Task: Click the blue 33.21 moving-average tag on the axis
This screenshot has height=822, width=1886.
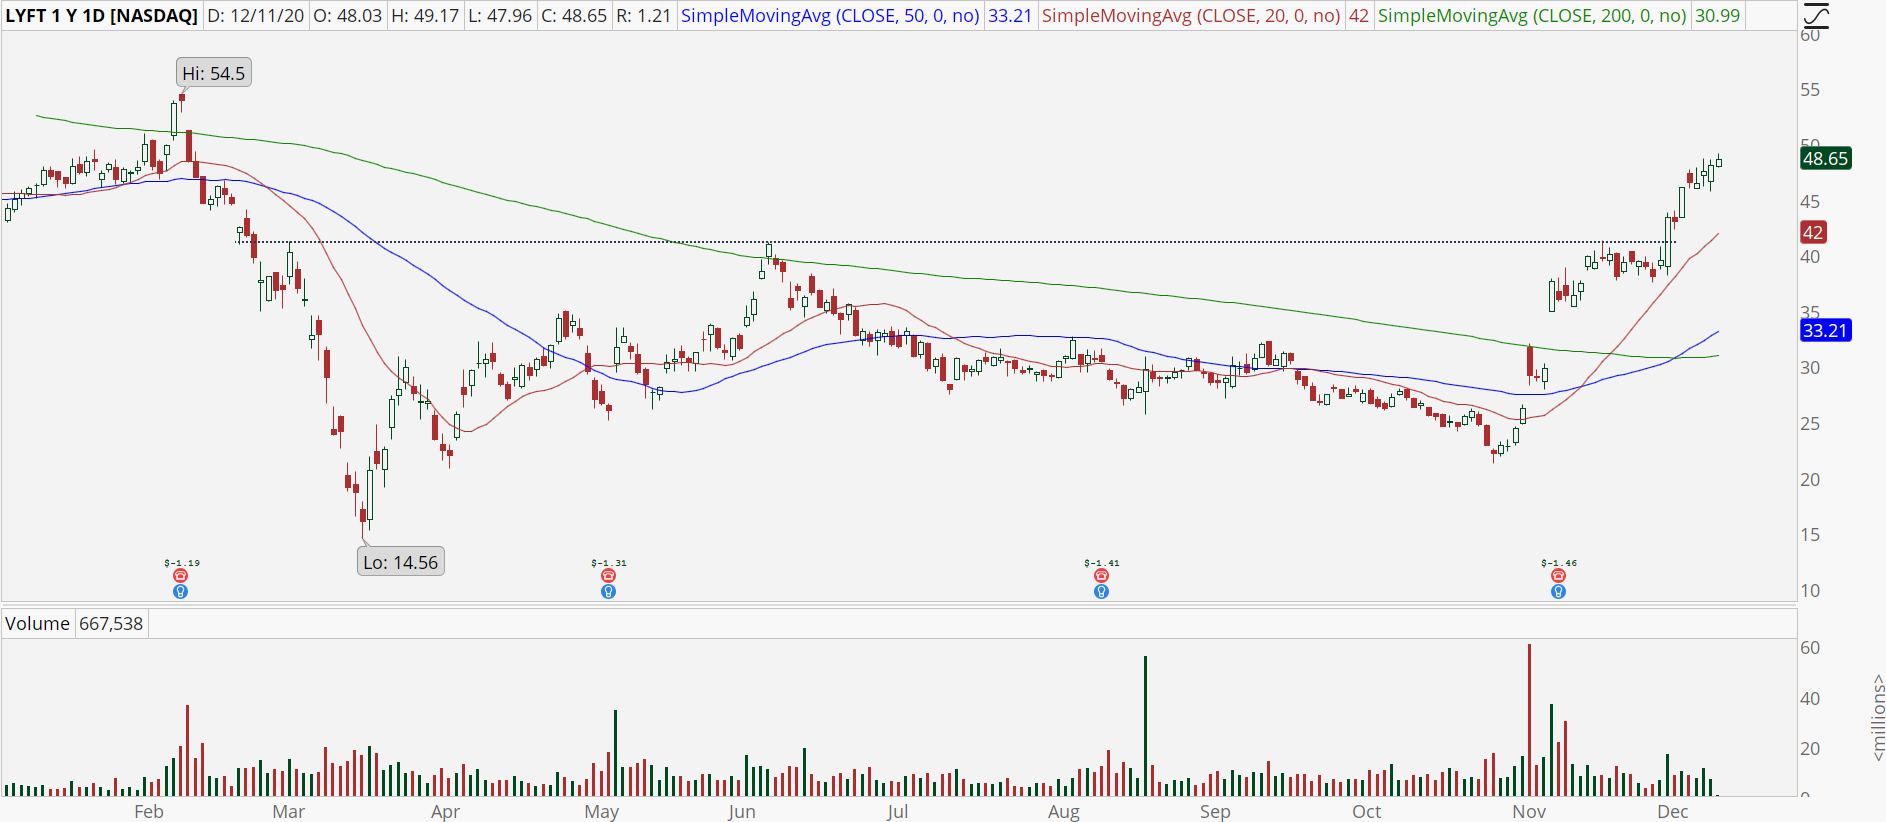Action: click(1826, 330)
